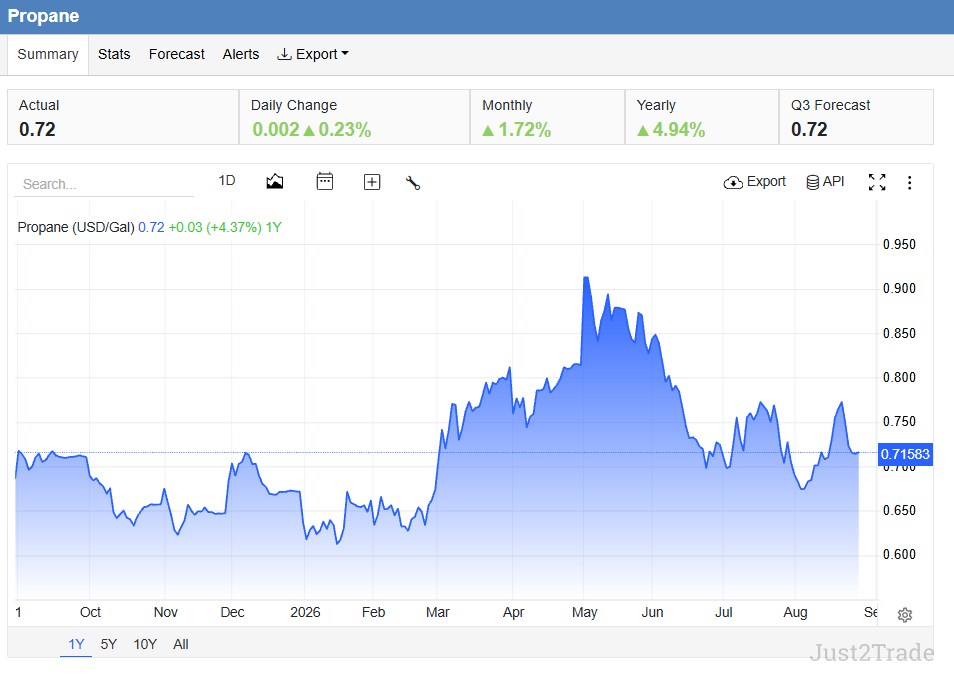The width and height of the screenshot is (954, 681).
Task: Open the Alerts tab
Action: pos(241,54)
